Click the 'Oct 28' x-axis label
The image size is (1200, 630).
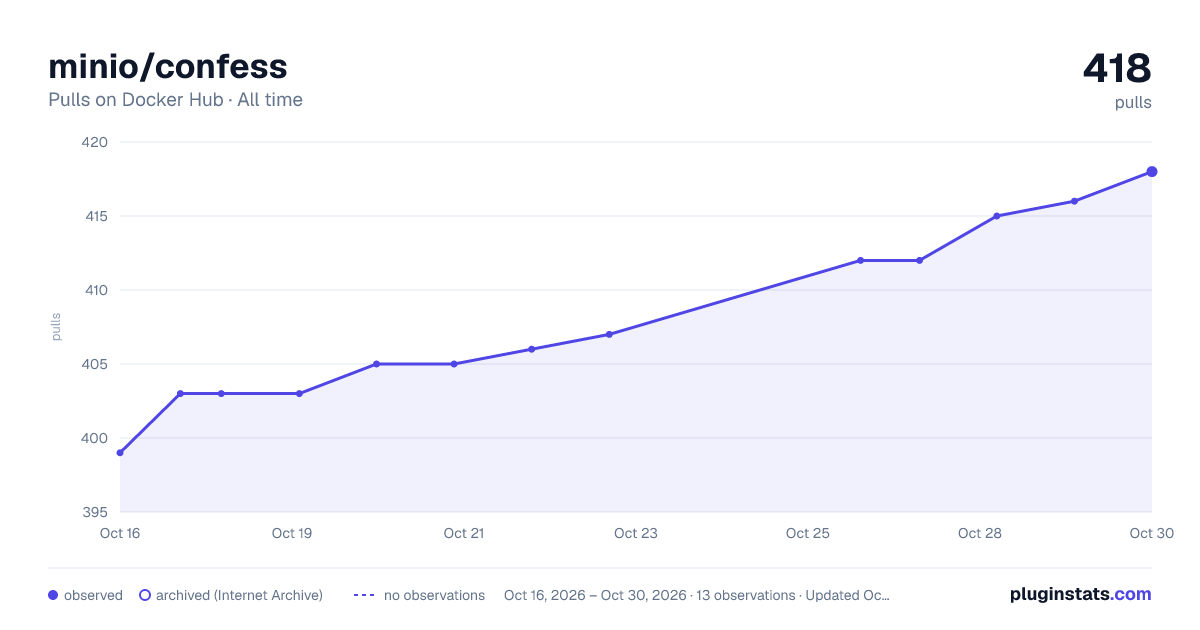(980, 533)
